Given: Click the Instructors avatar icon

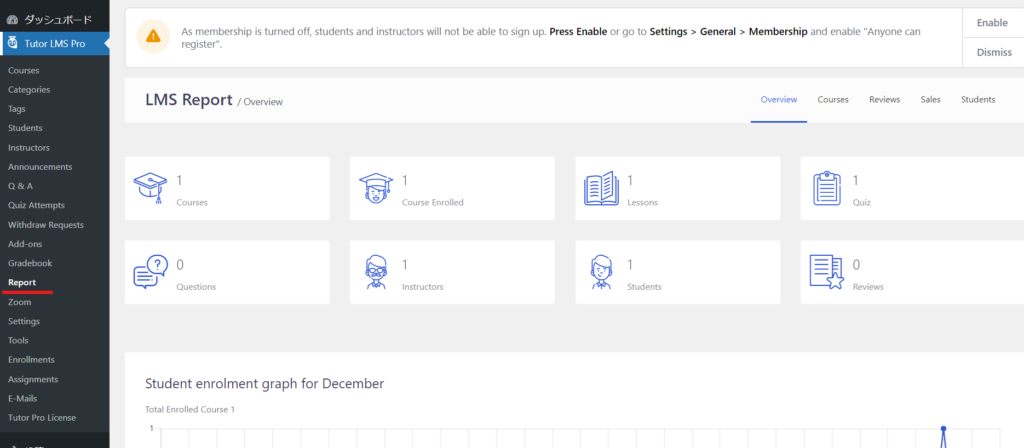Looking at the screenshot, I should [376, 271].
